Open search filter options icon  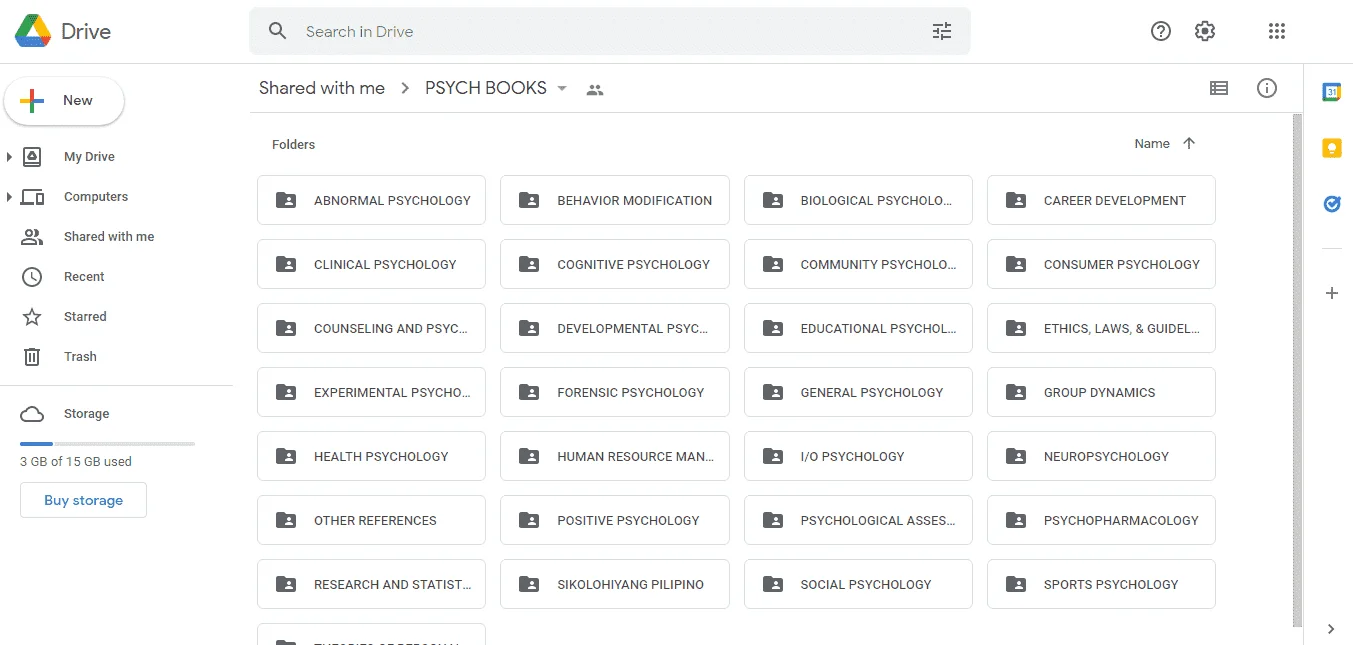click(x=942, y=31)
